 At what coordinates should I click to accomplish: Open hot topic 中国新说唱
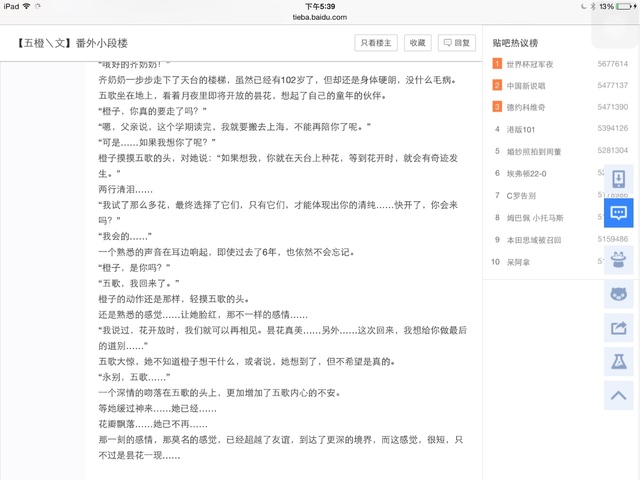coord(526,85)
